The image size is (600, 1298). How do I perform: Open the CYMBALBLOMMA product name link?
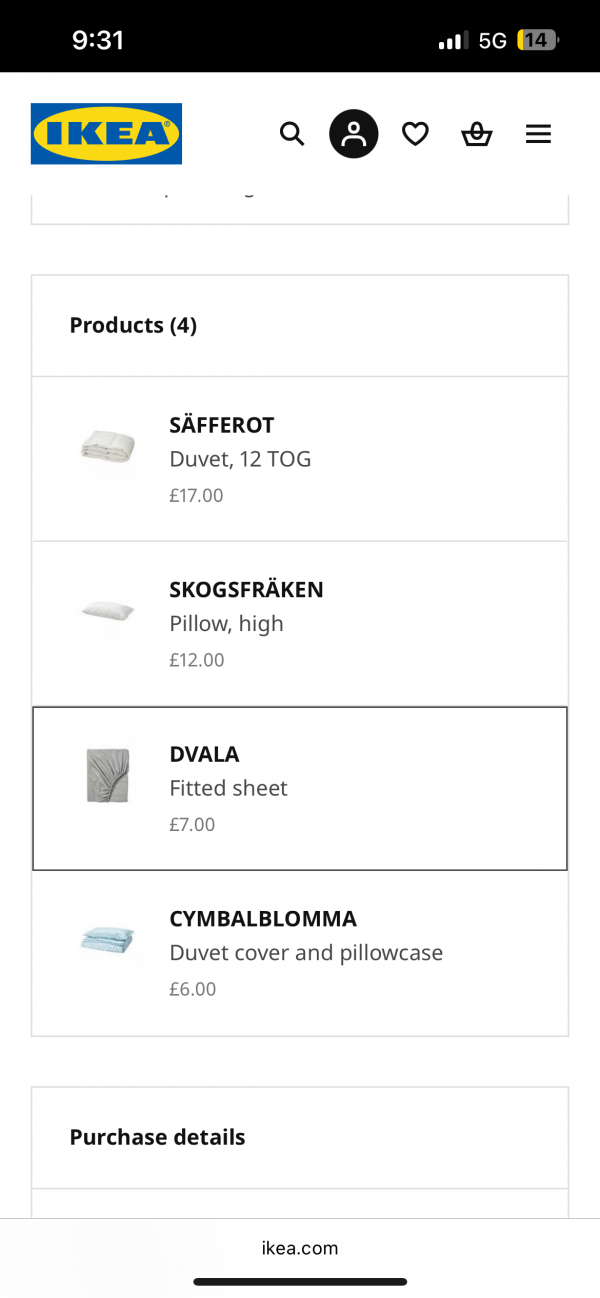tap(262, 919)
